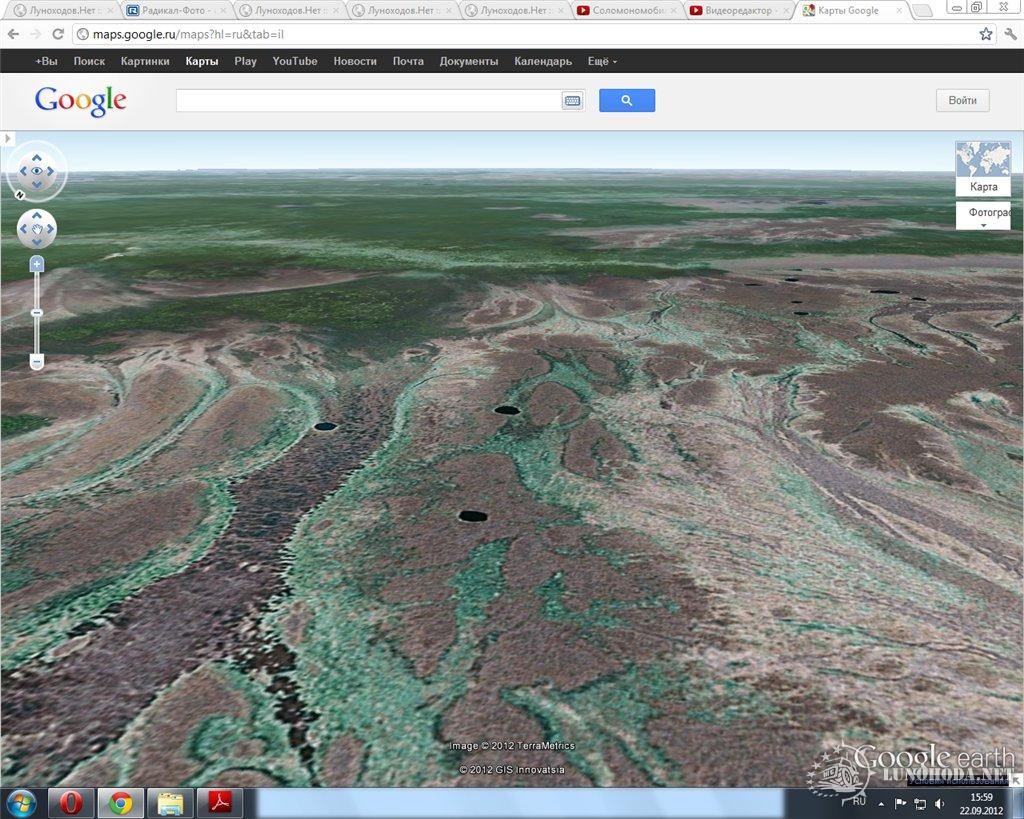
Task: Pan map down with the pan control down arrow
Action: [x=37, y=242]
